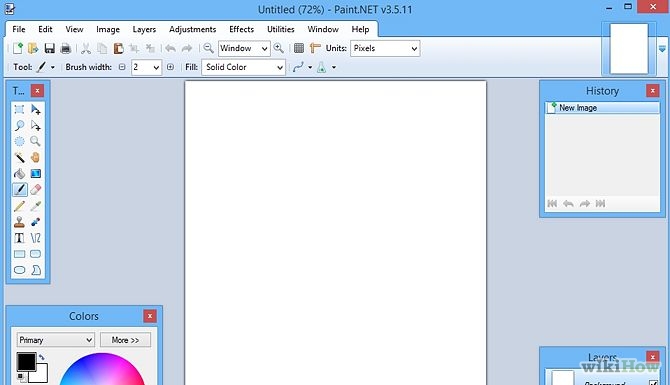Toggle the rulers

coord(315,48)
